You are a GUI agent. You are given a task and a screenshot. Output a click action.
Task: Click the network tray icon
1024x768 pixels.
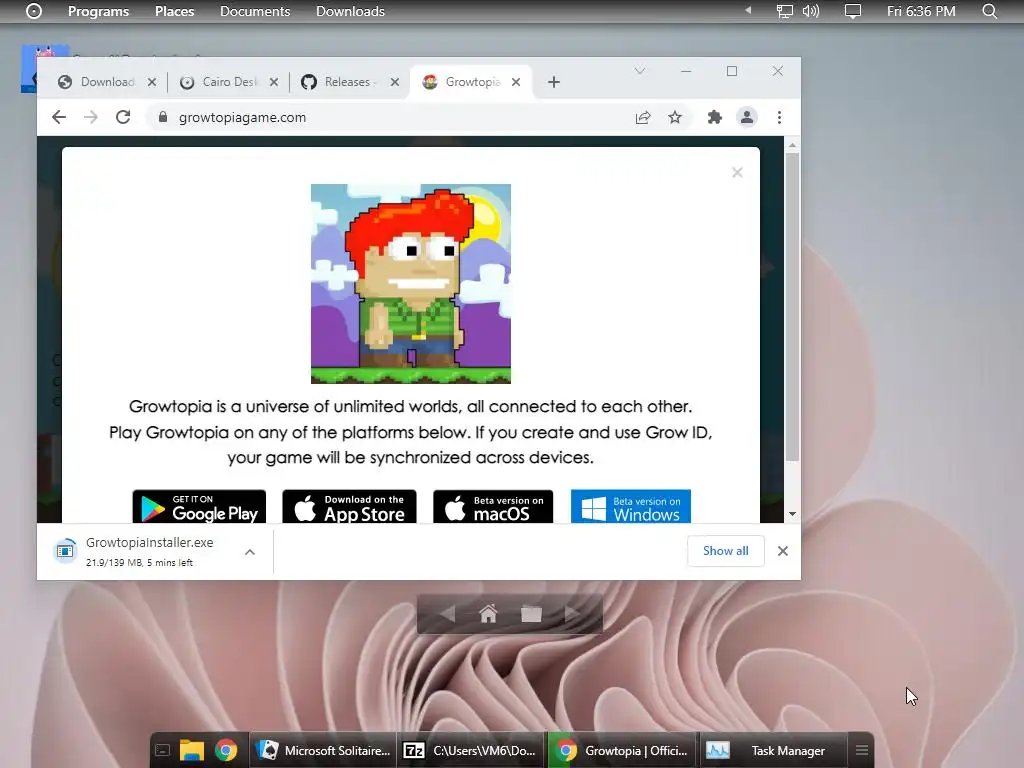[x=784, y=11]
